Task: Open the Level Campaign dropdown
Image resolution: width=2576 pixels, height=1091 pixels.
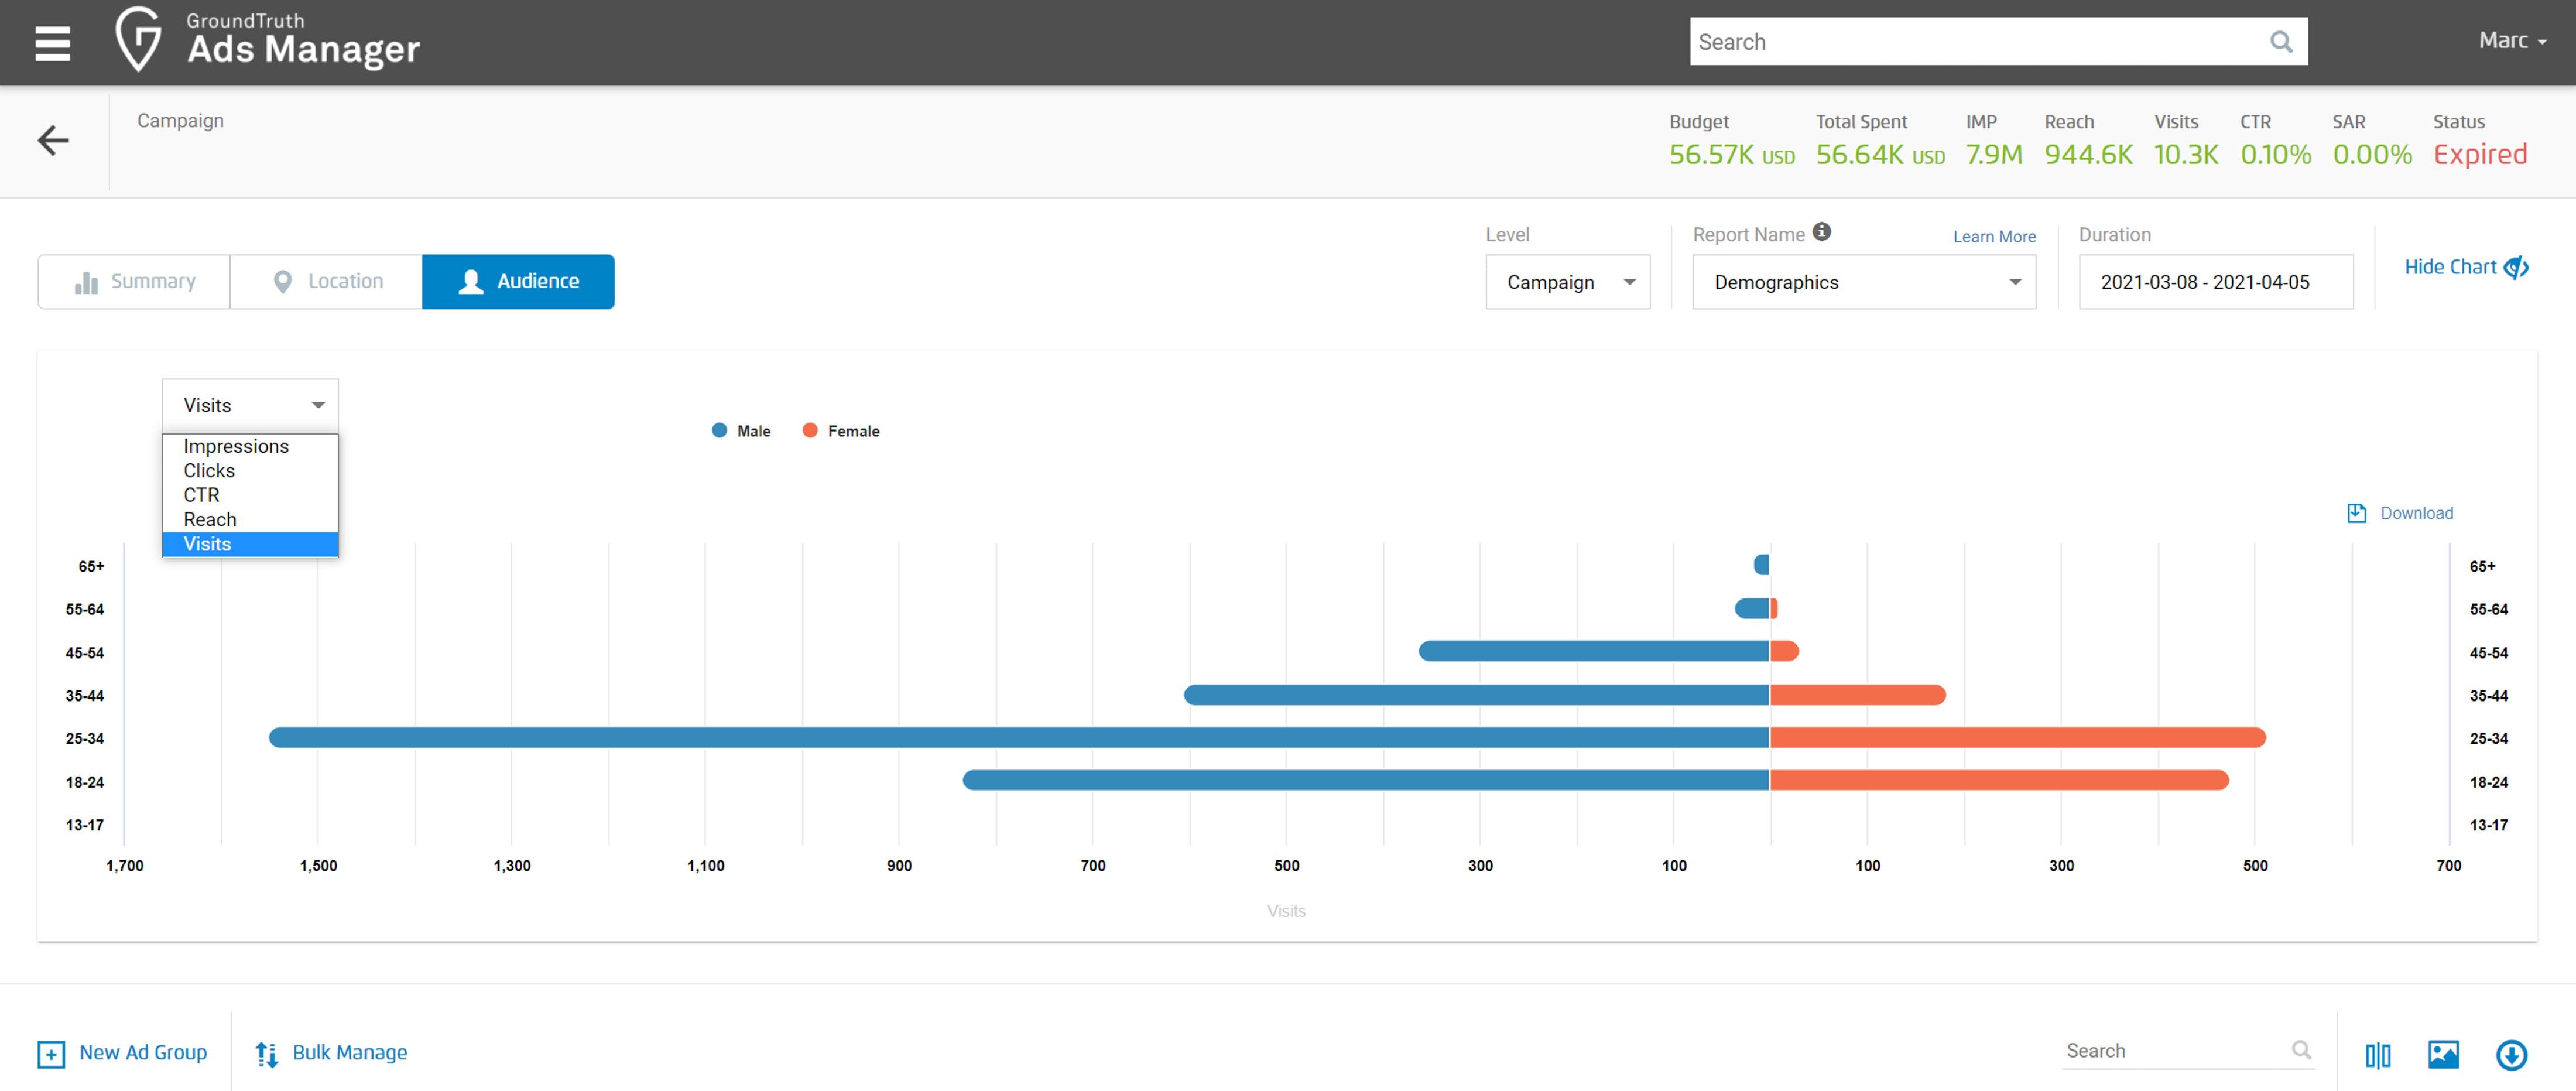Action: tap(1567, 282)
